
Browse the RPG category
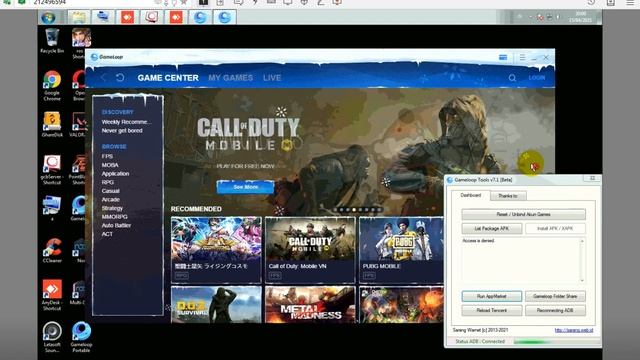[108, 182]
